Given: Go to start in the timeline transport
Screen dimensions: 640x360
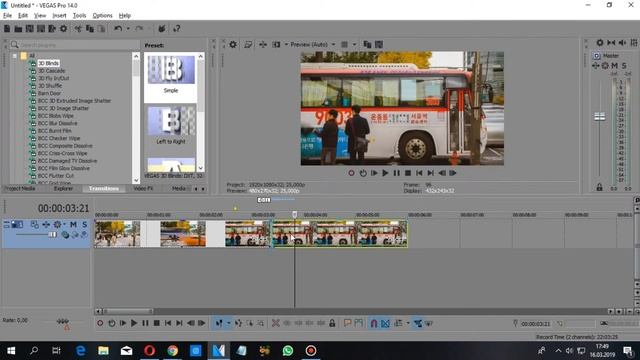Looking at the screenshot, I should (168, 323).
